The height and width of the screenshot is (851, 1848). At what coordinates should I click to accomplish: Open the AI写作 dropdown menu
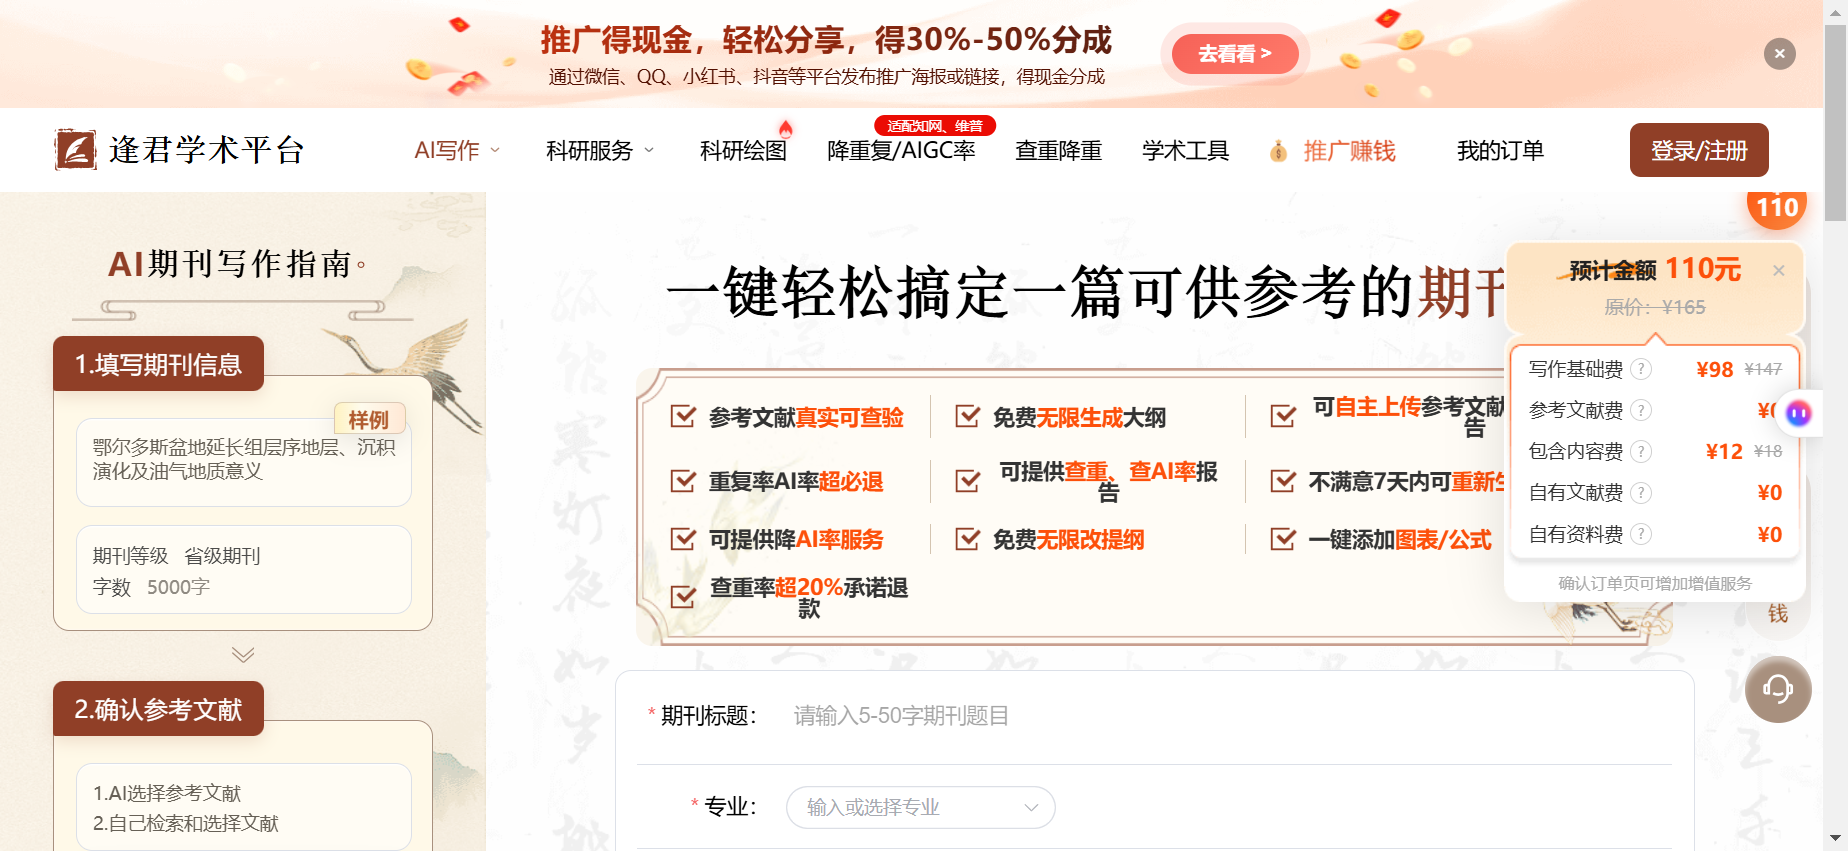(457, 151)
